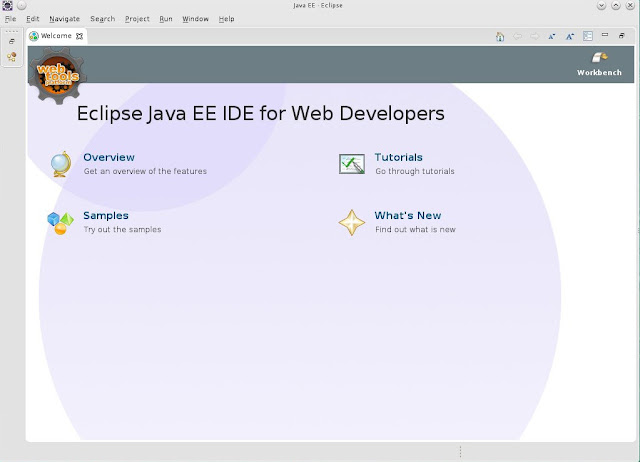Expand the Window menu
This screenshot has width=640, height=462.
(x=195, y=19)
